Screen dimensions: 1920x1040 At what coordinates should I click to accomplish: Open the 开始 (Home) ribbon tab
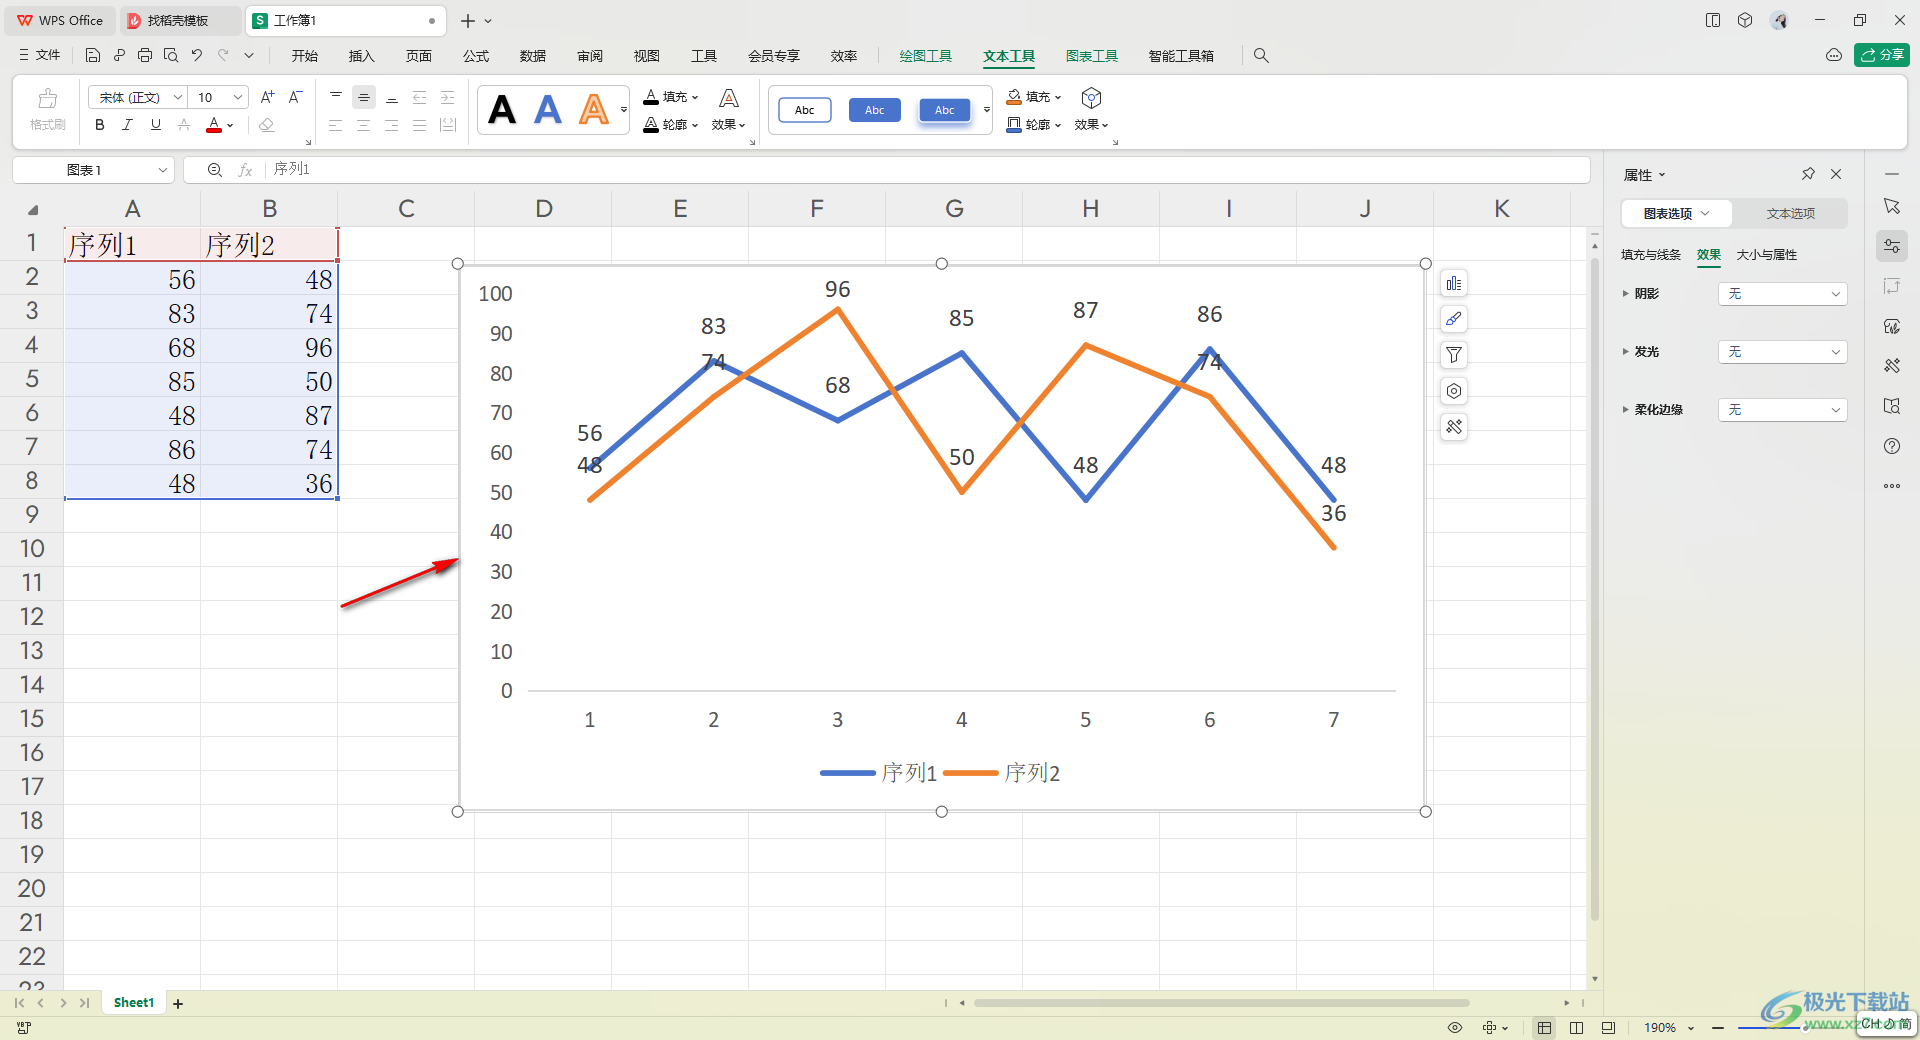(305, 56)
